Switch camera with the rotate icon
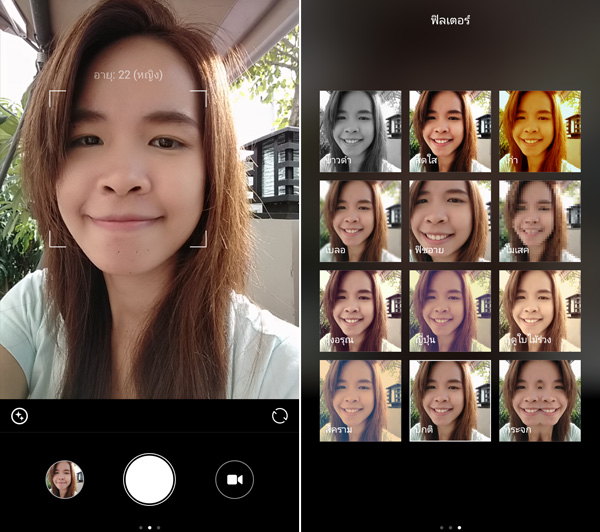 [x=281, y=415]
